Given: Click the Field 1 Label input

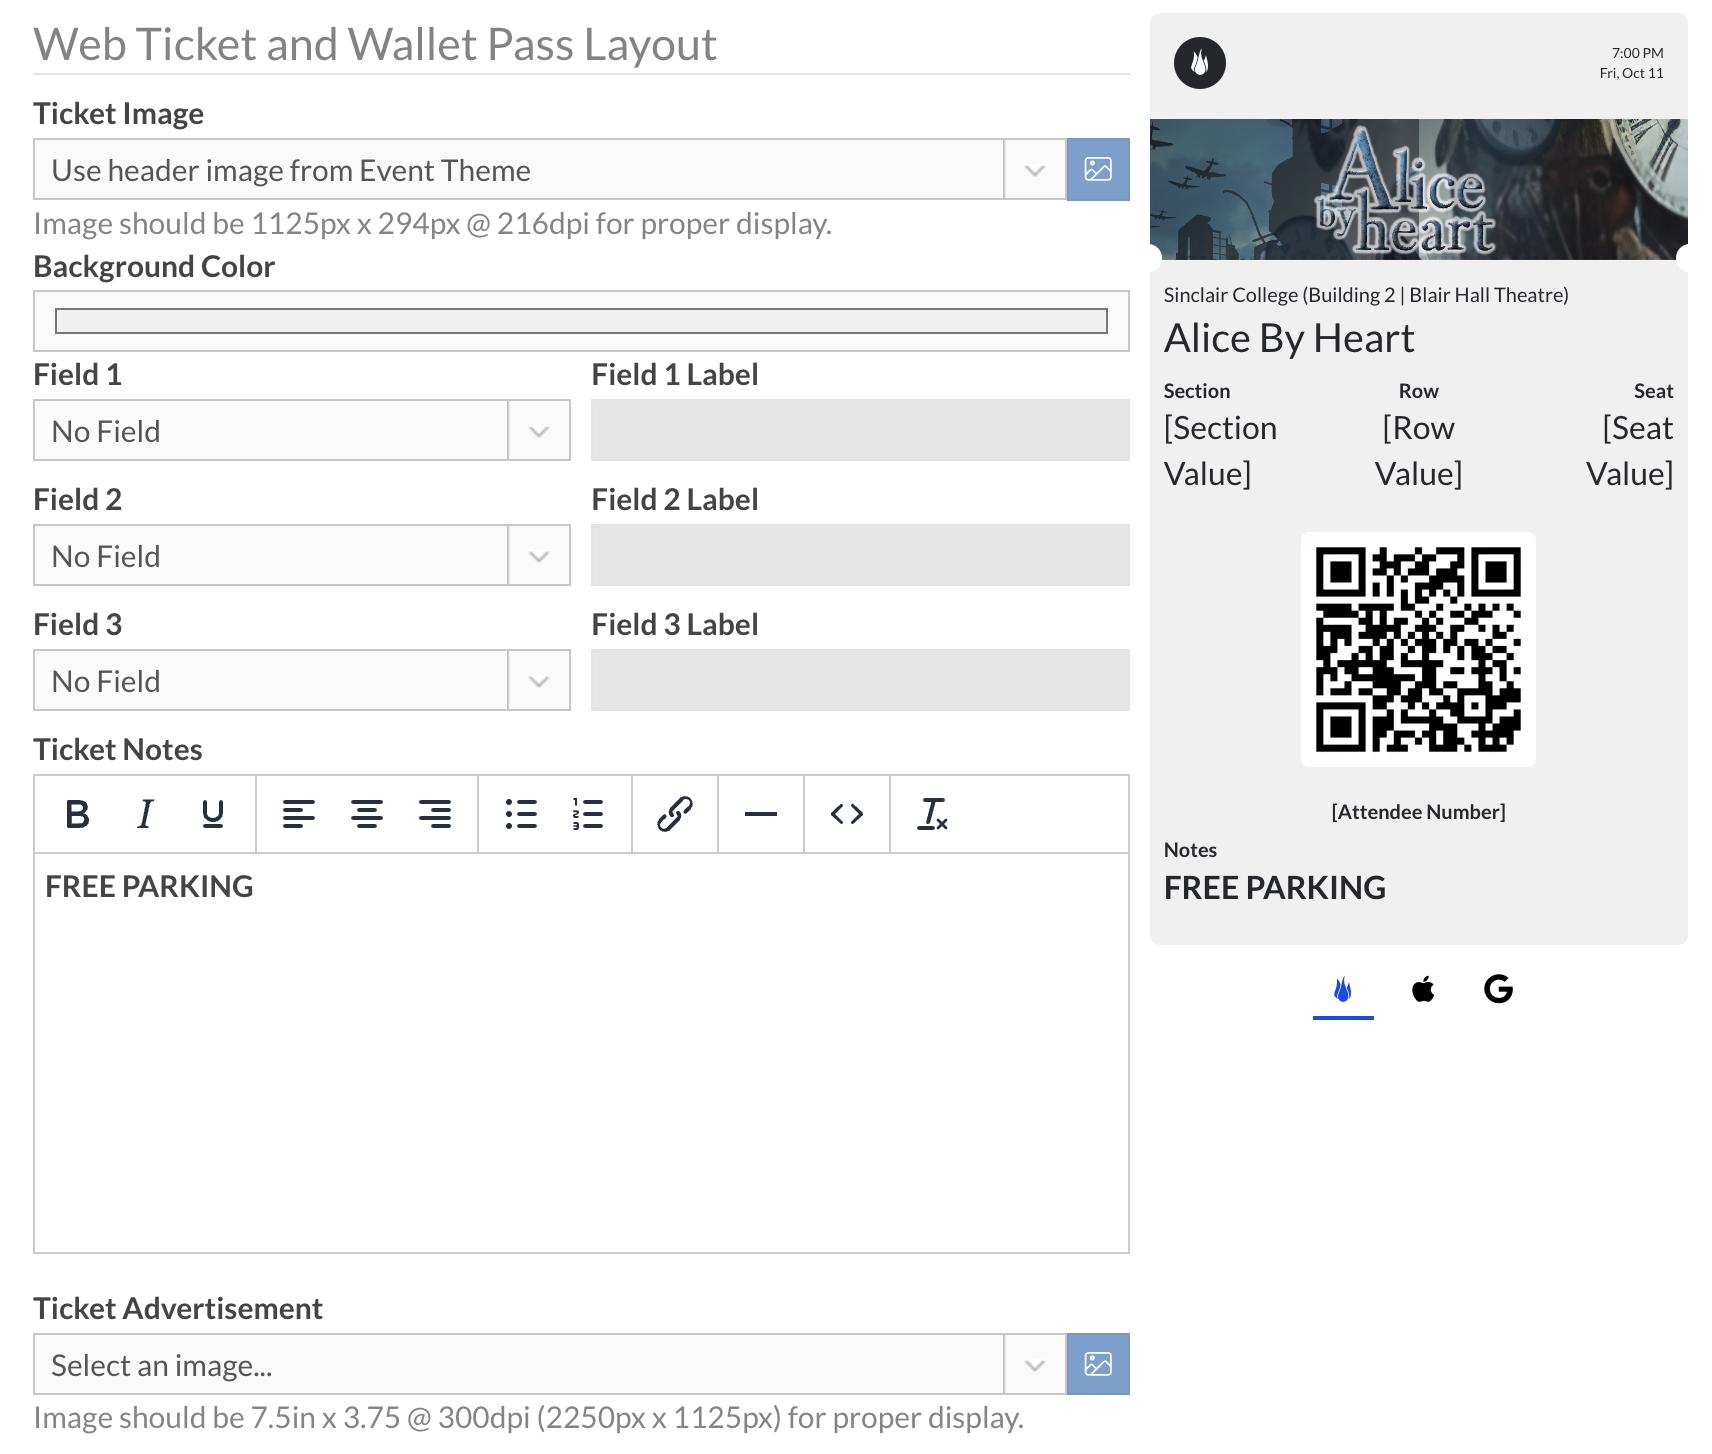Looking at the screenshot, I should [x=860, y=430].
